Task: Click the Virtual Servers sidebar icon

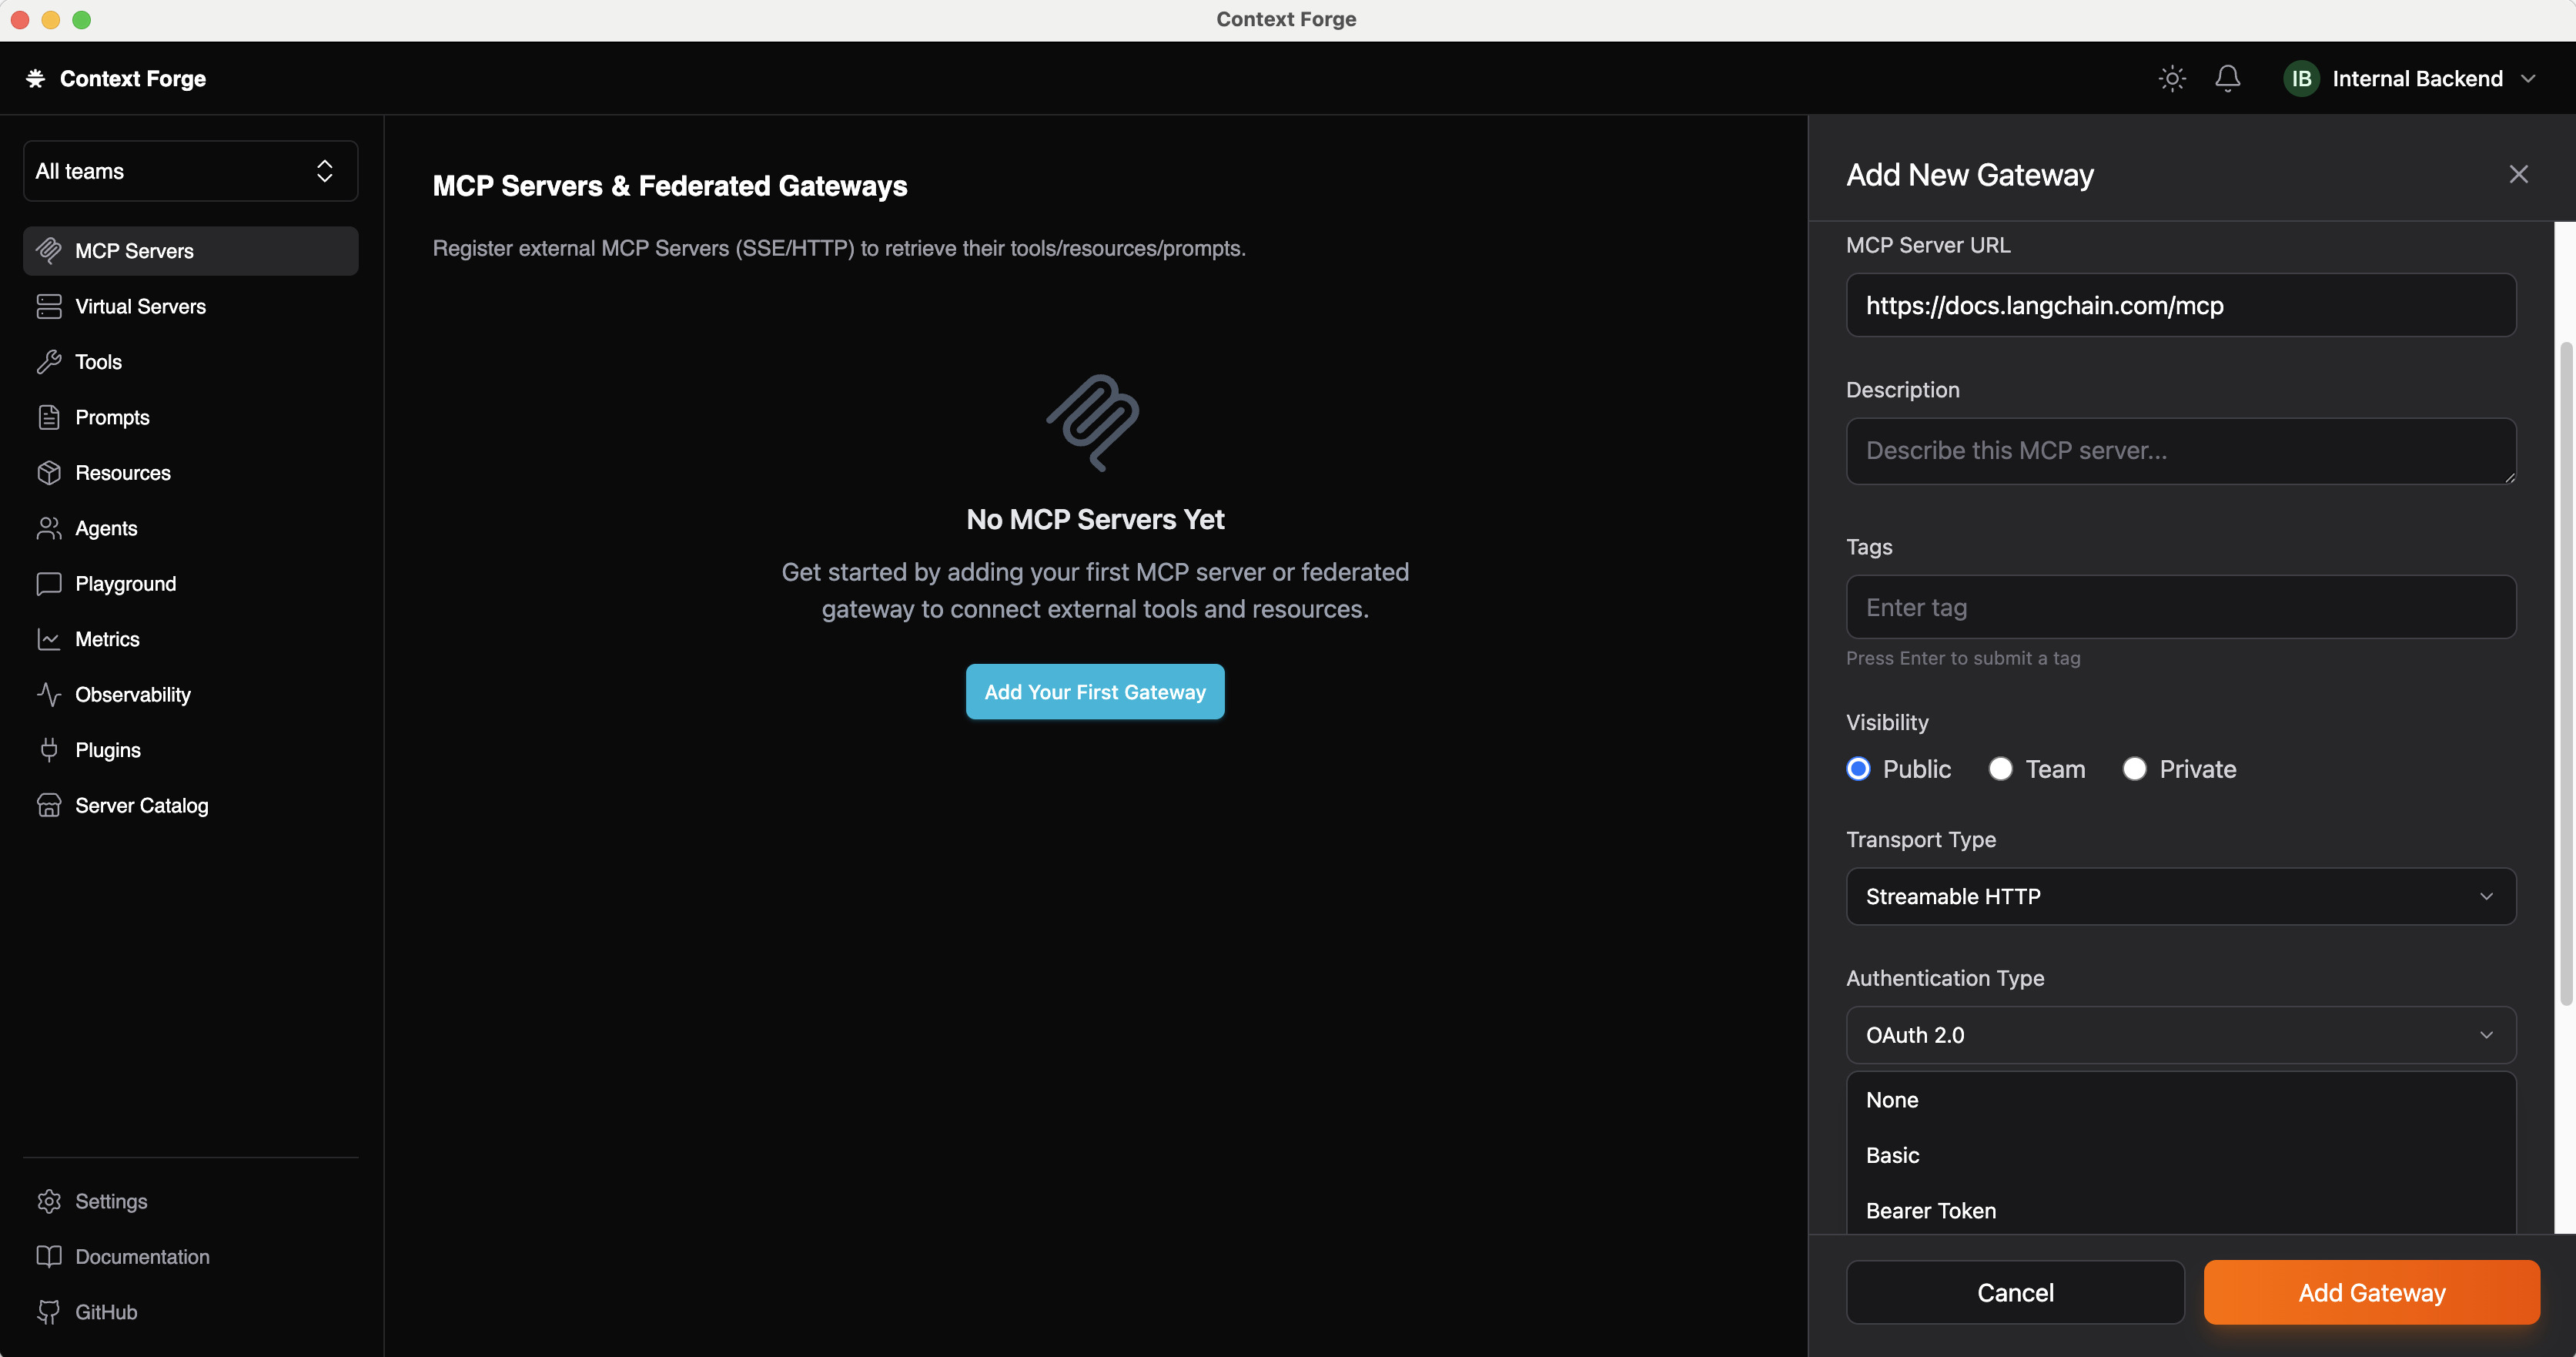Action: tap(48, 306)
